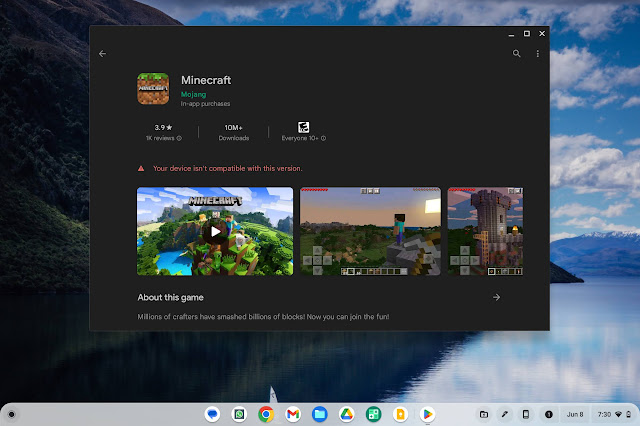Click the Millions of crafters description text
This screenshot has width=640, height=426.
coord(263,317)
